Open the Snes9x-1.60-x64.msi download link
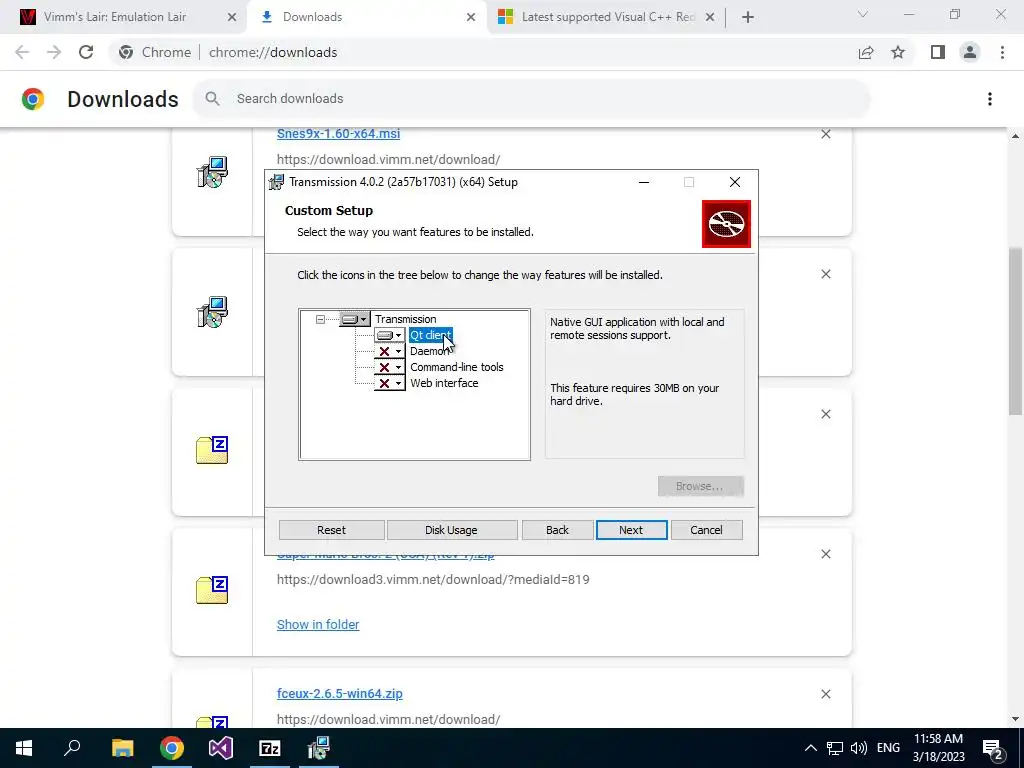 pyautogui.click(x=338, y=134)
